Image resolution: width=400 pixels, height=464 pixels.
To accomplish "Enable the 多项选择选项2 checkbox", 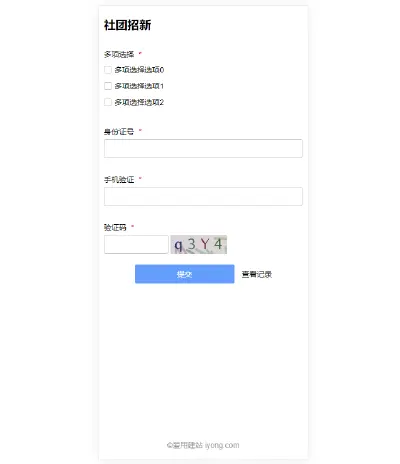I will tap(108, 102).
